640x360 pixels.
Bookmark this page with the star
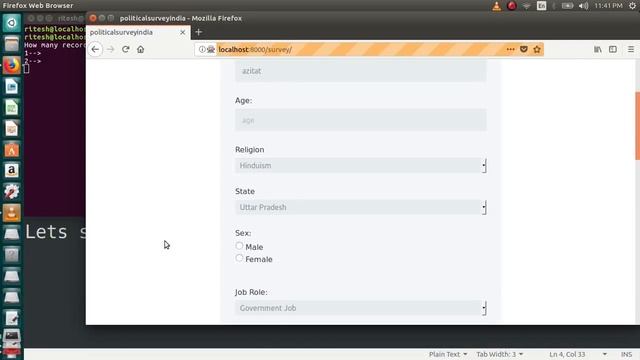tap(537, 49)
